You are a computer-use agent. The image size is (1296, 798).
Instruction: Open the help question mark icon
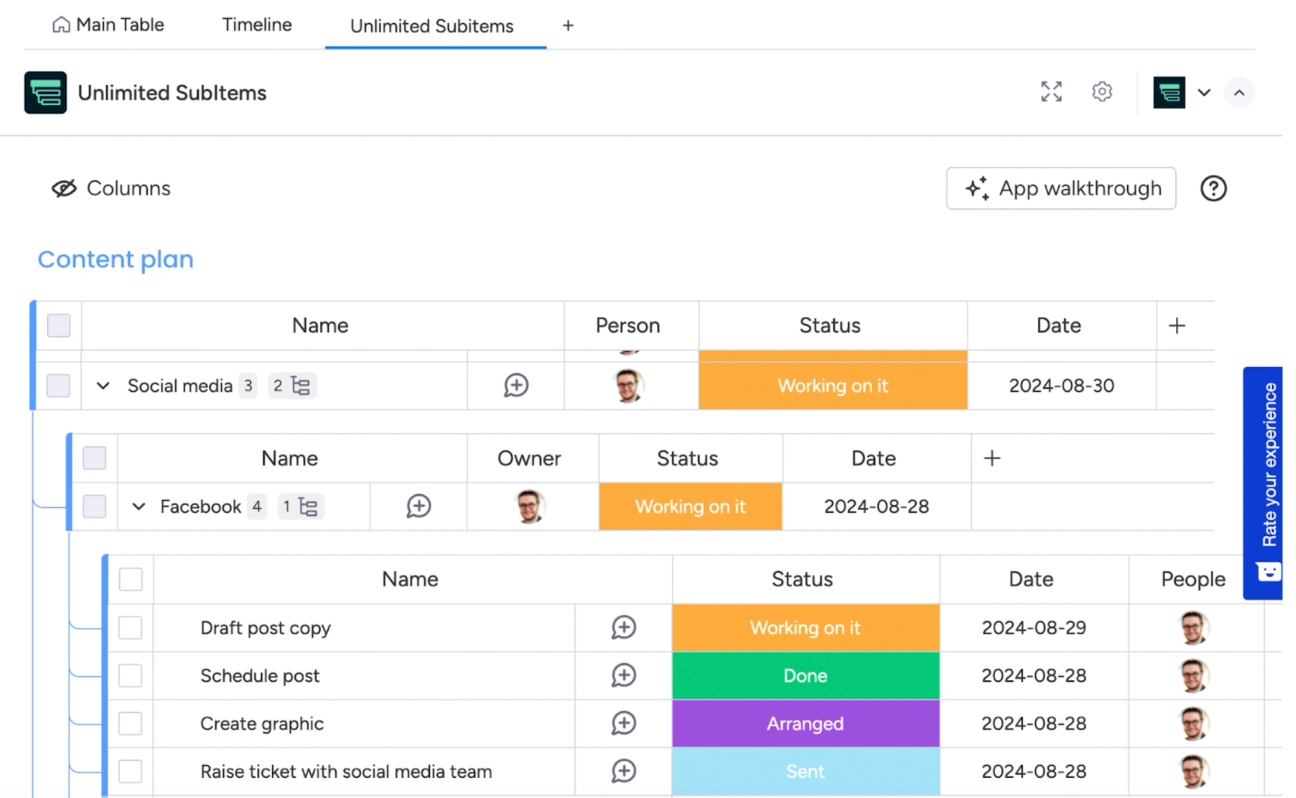coord(1213,188)
